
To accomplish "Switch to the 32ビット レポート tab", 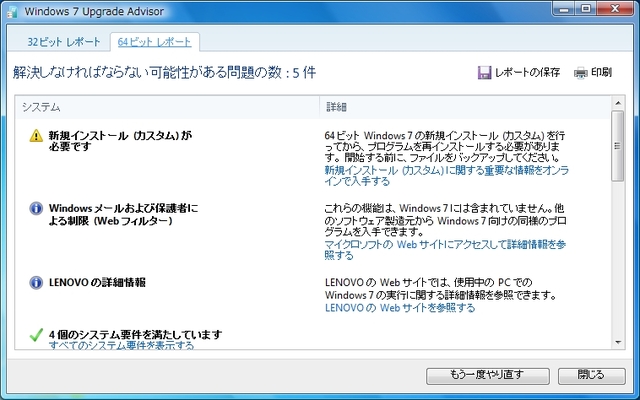I will pos(64,42).
